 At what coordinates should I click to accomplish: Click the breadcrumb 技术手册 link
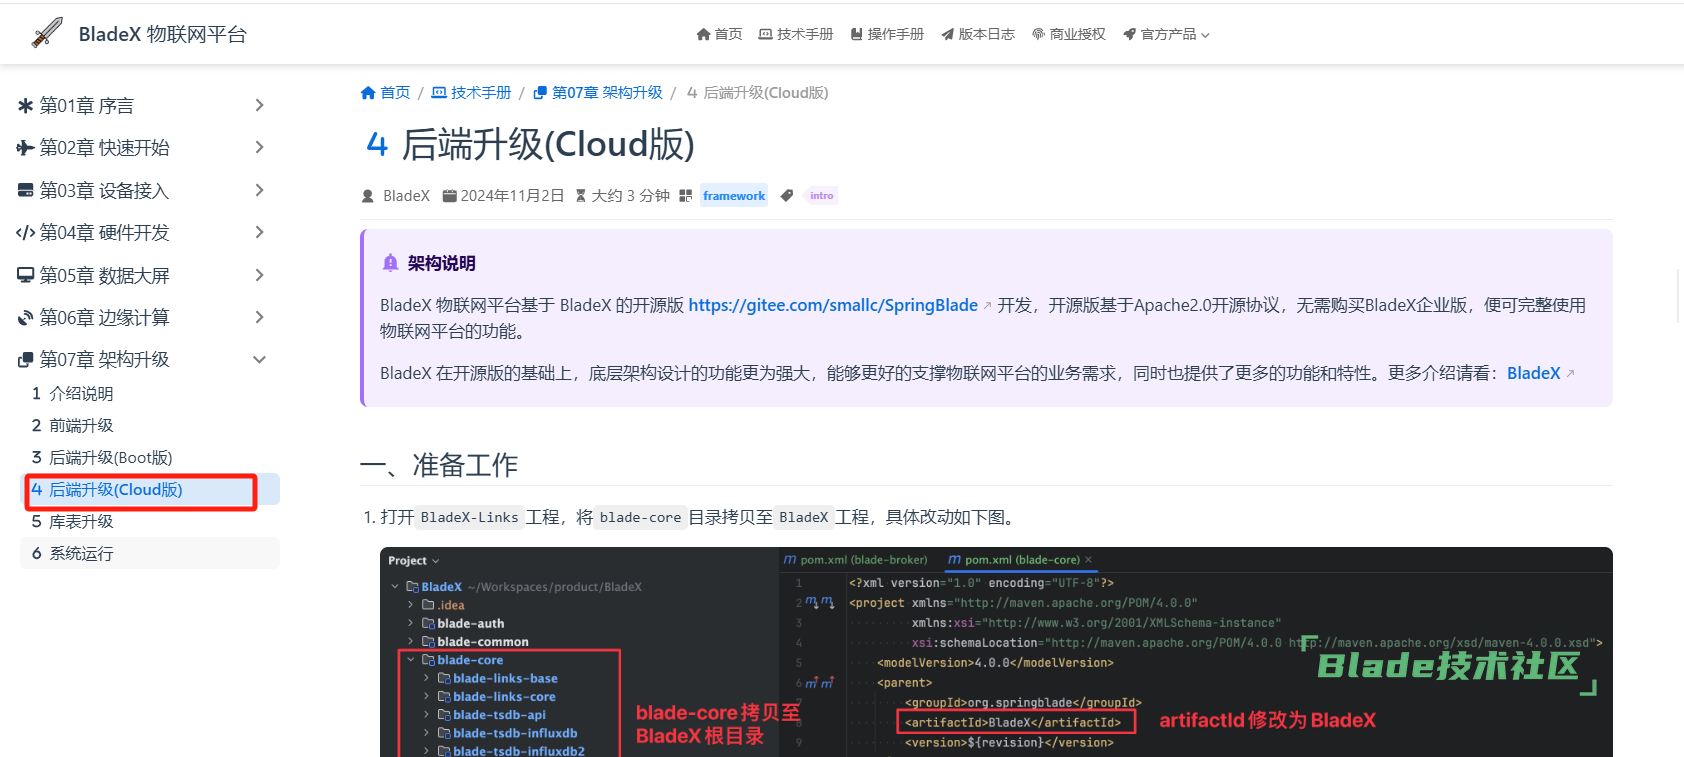point(471,93)
